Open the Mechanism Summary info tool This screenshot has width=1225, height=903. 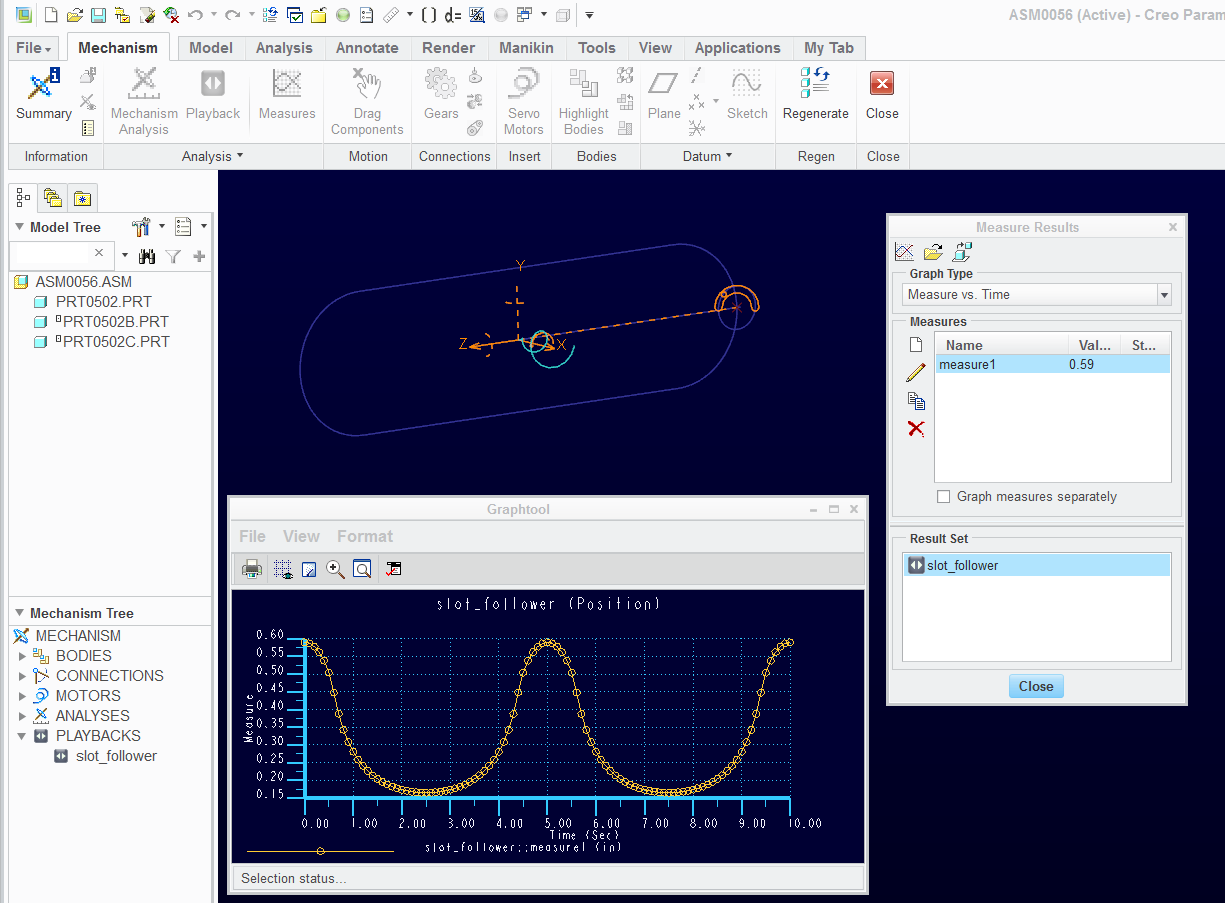coord(43,95)
